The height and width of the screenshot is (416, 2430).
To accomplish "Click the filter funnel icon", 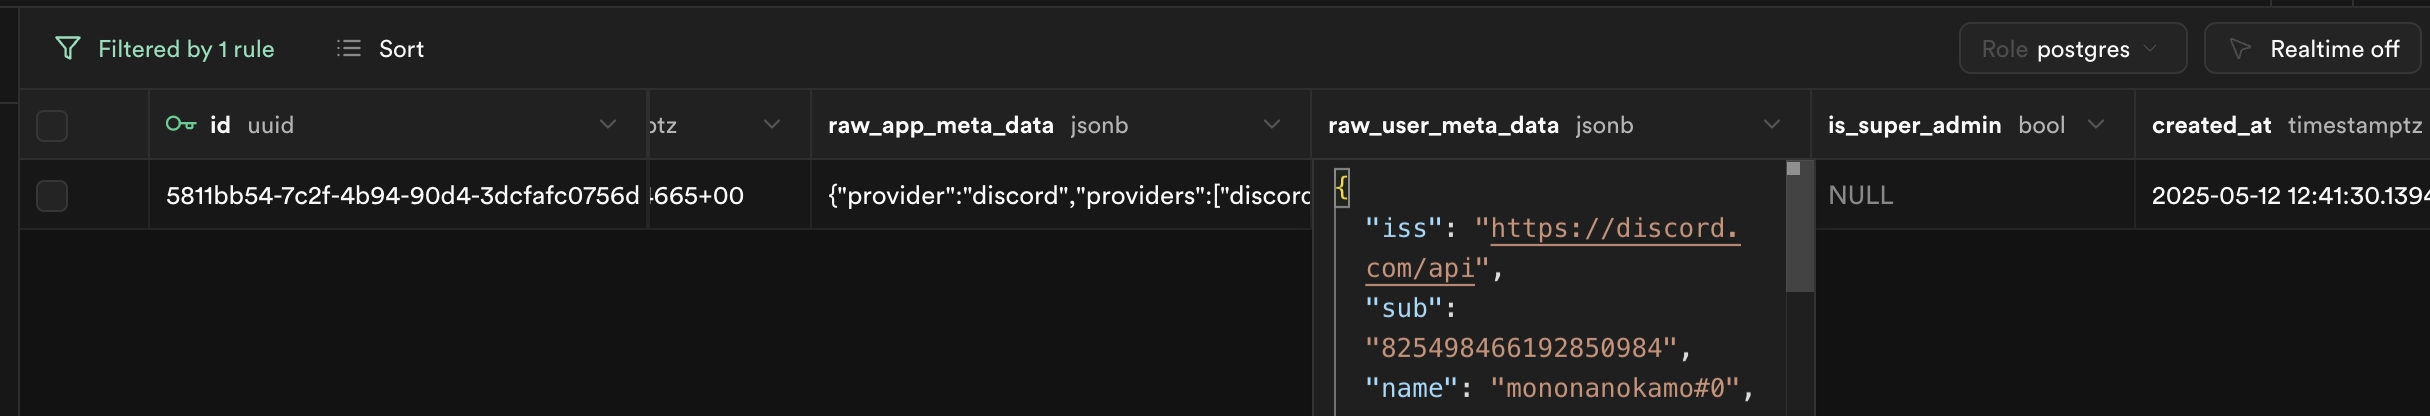I will [67, 48].
